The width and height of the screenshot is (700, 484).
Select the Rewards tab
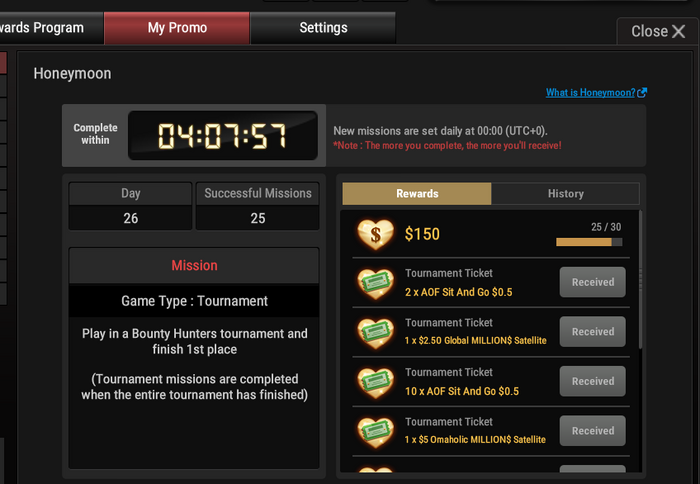[x=417, y=193]
